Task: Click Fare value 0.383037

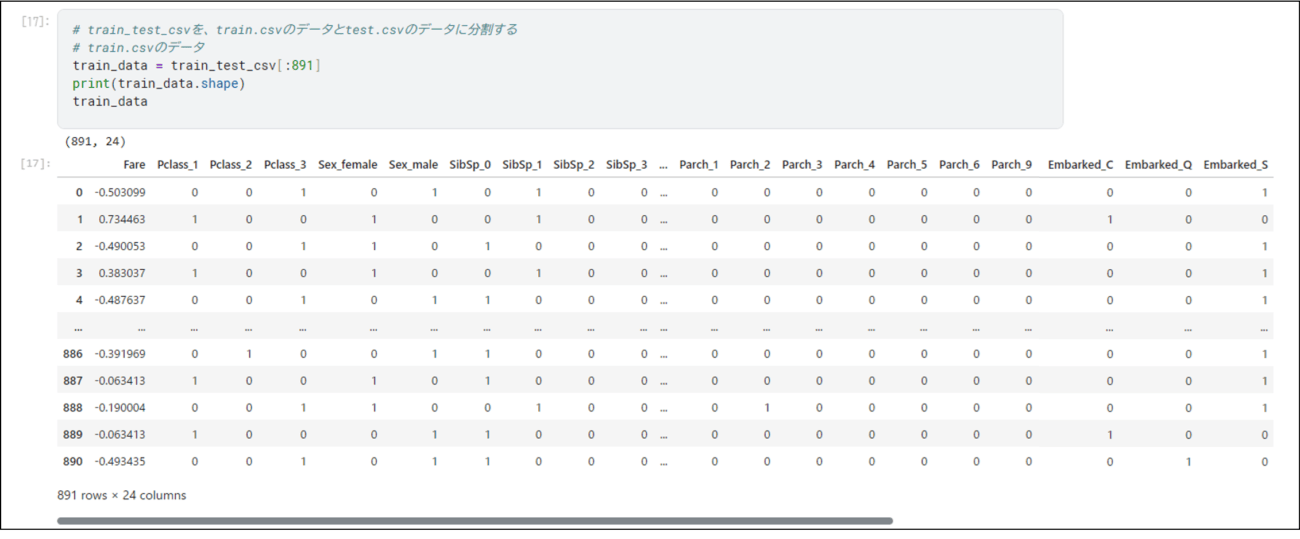Action: (122, 273)
